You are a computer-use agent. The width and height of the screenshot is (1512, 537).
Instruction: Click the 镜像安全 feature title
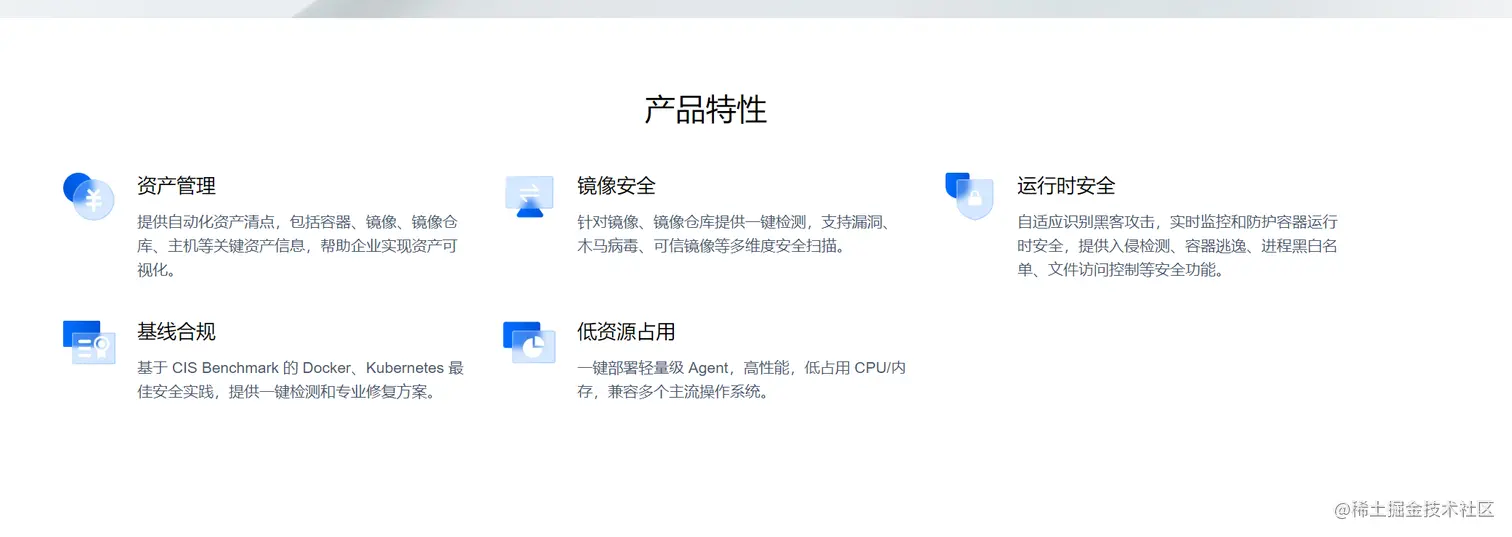pos(616,186)
